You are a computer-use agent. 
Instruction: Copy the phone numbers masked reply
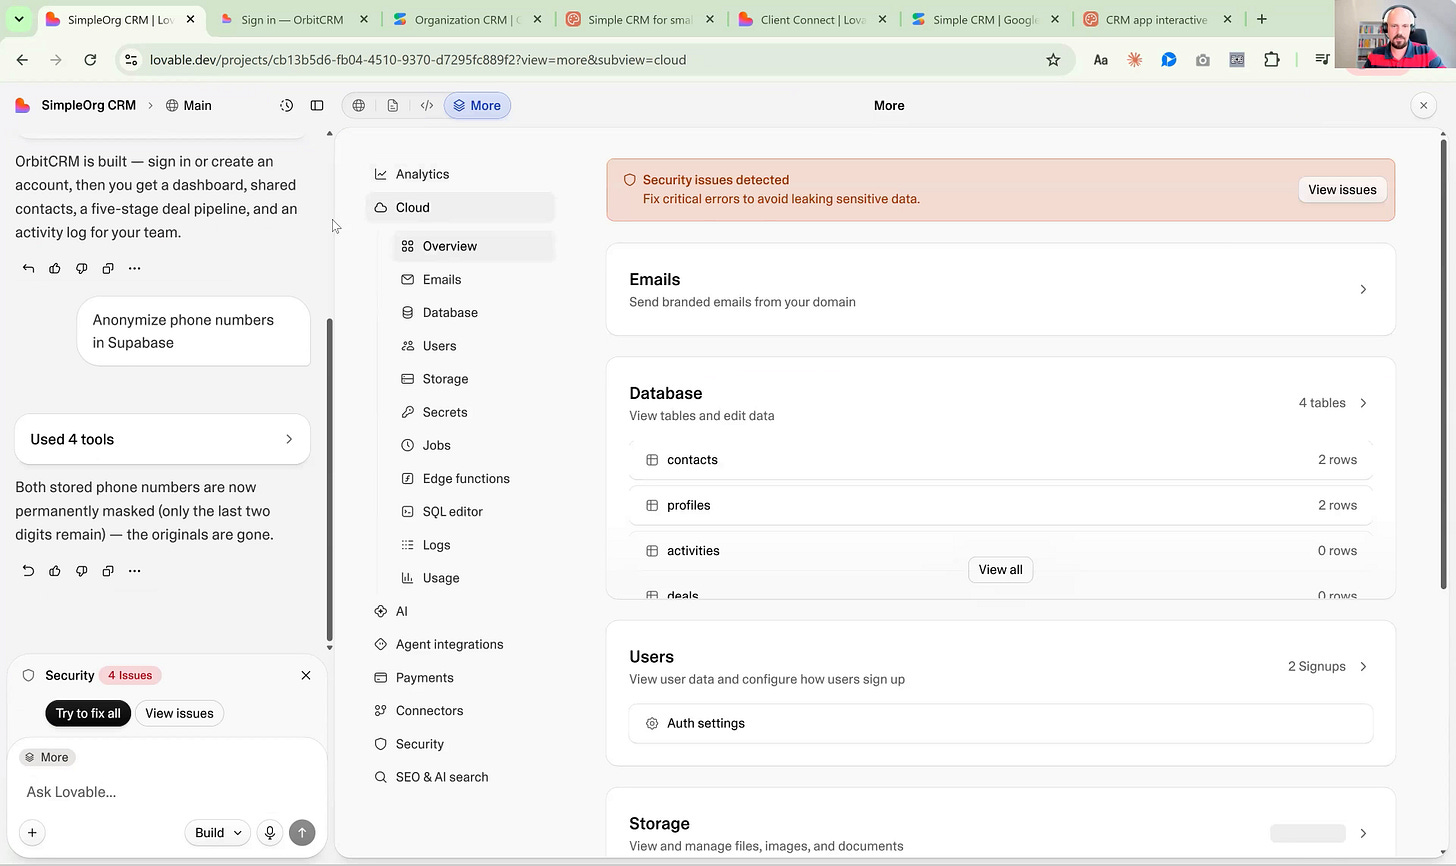tap(108, 571)
